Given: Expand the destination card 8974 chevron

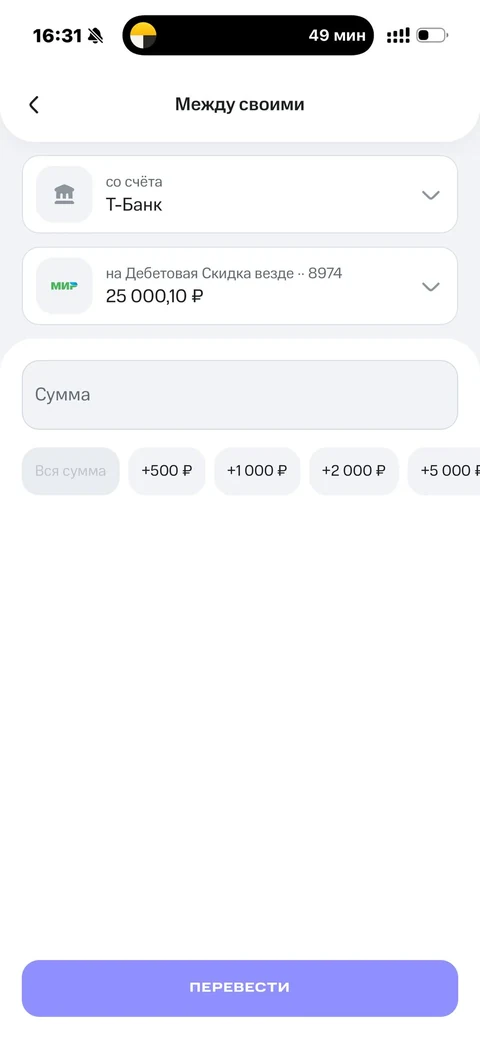Looking at the screenshot, I should pyautogui.click(x=431, y=287).
